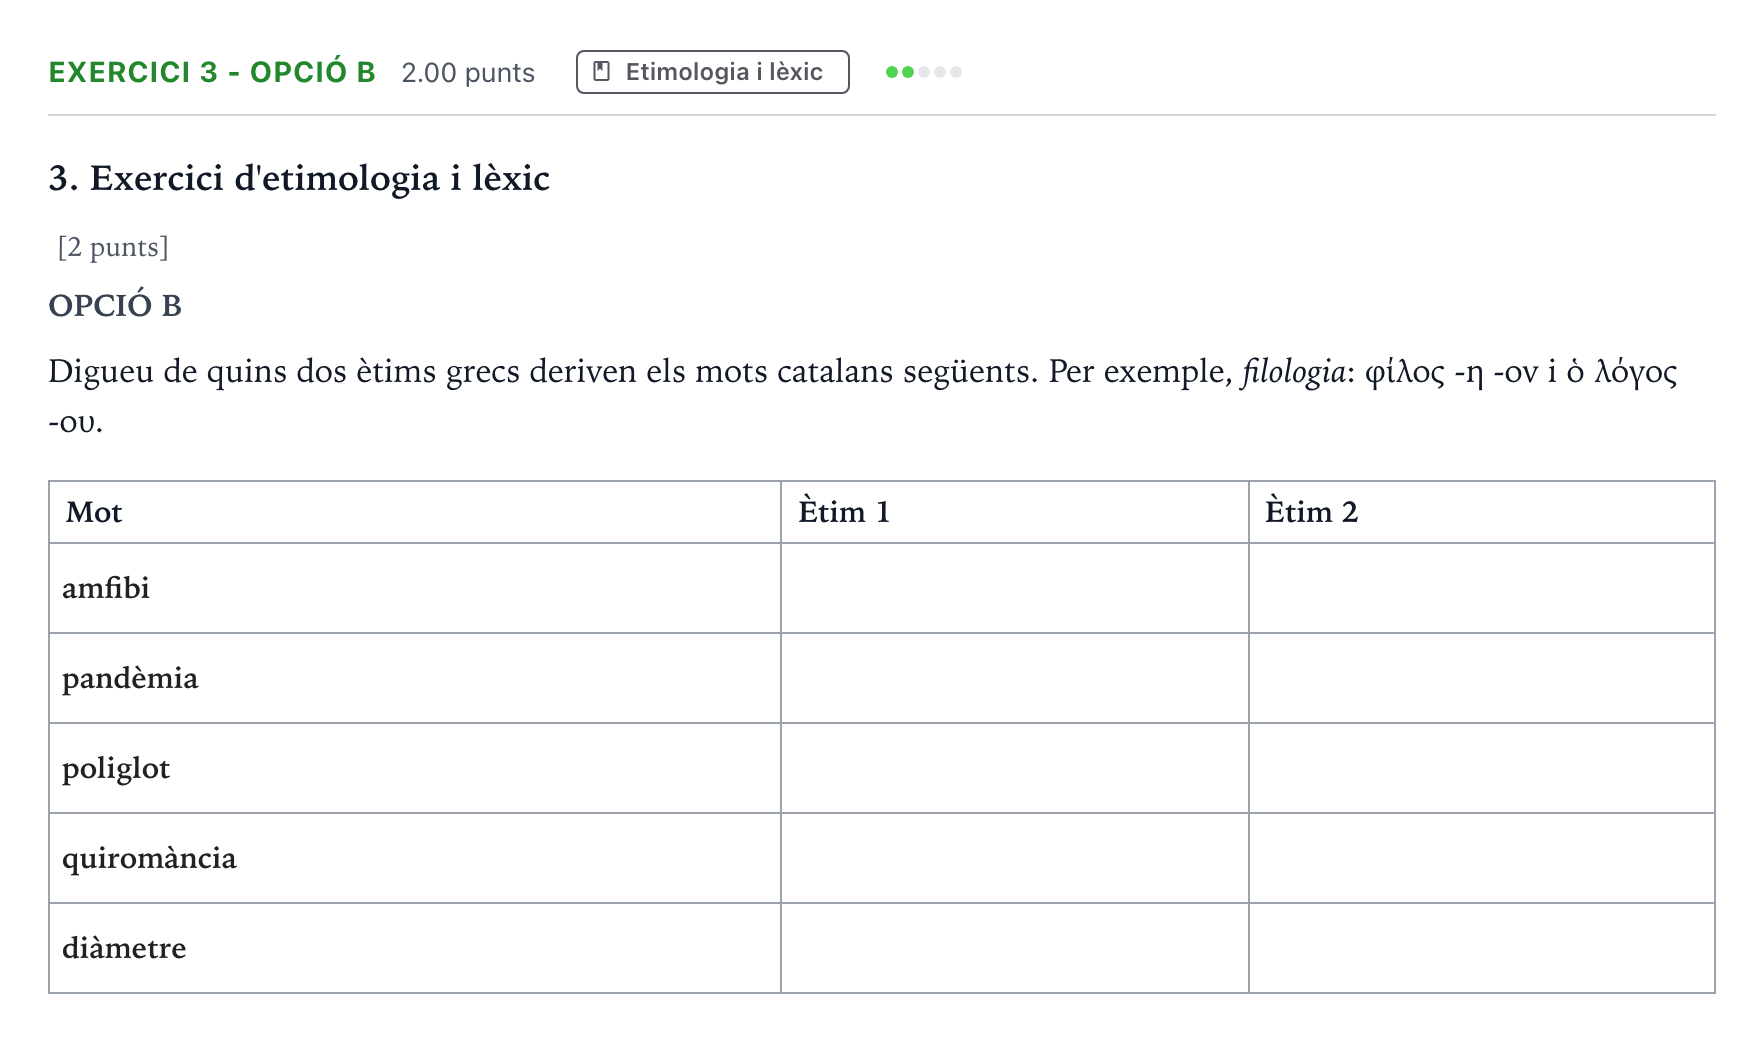1764x1042 pixels.
Task: Select Ètim 1 cell for quiromància
Action: 1015,858
